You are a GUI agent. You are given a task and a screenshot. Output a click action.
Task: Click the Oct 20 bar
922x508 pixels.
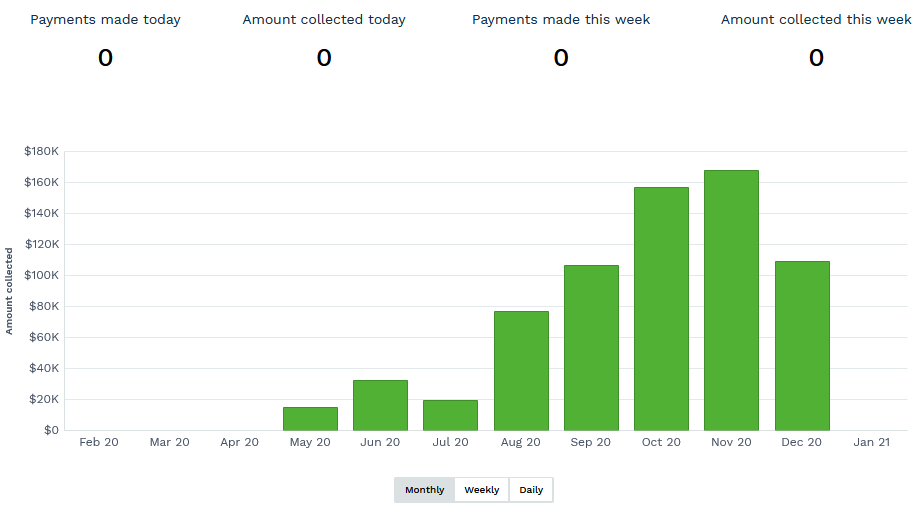661,309
